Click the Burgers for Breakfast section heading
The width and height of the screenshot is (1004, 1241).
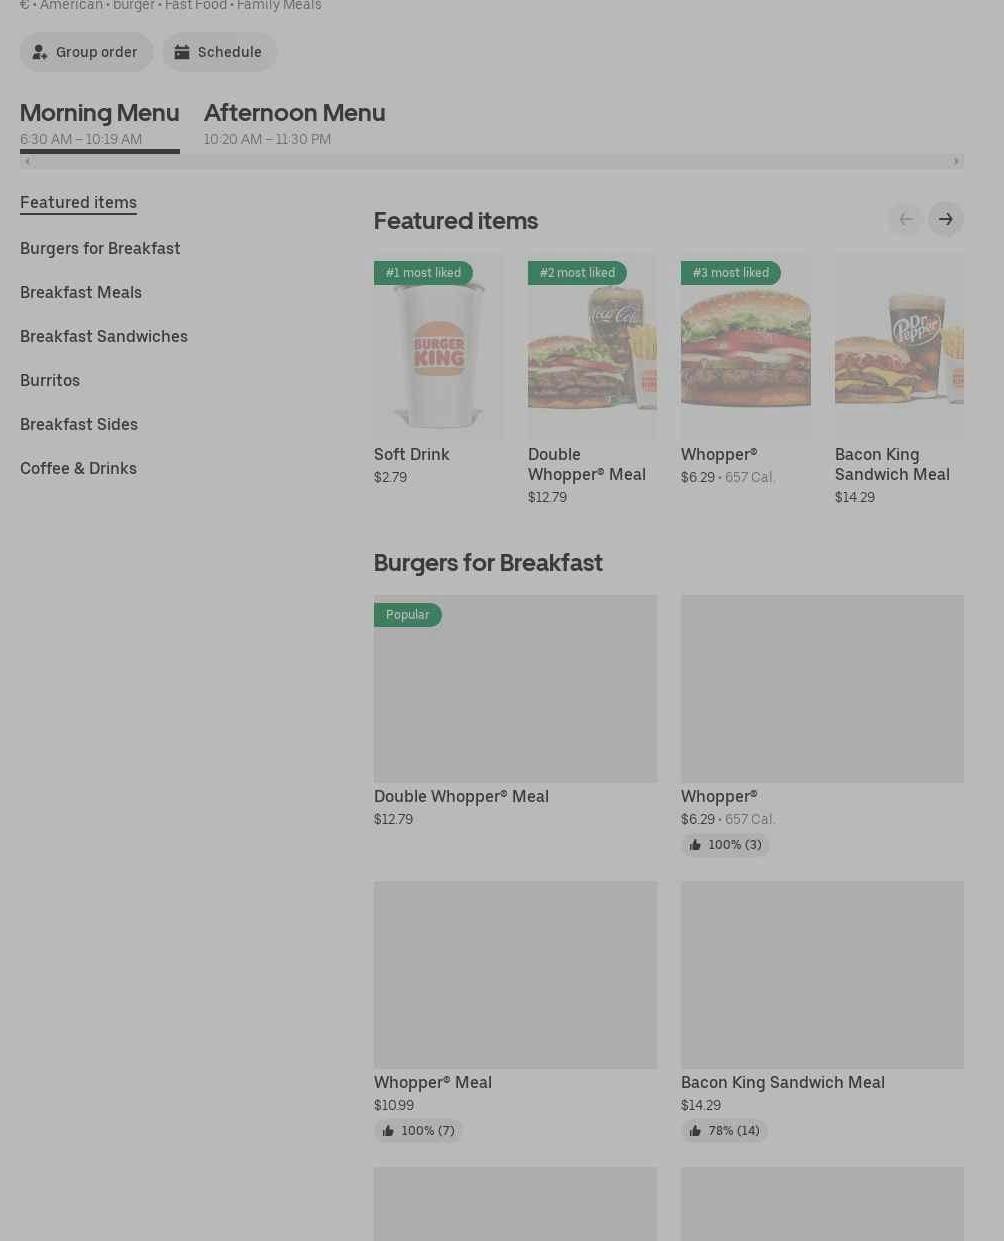click(x=488, y=562)
